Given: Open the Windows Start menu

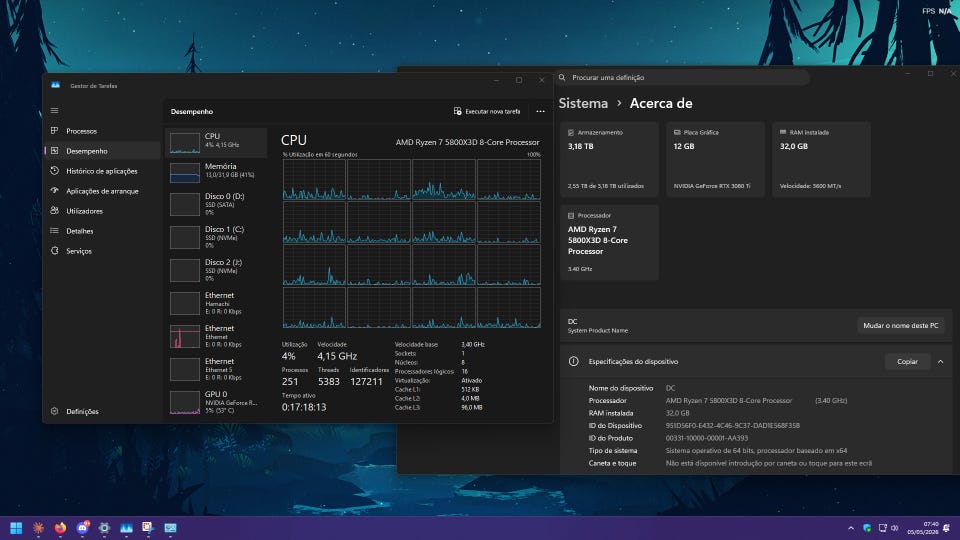Looking at the screenshot, I should (17, 528).
